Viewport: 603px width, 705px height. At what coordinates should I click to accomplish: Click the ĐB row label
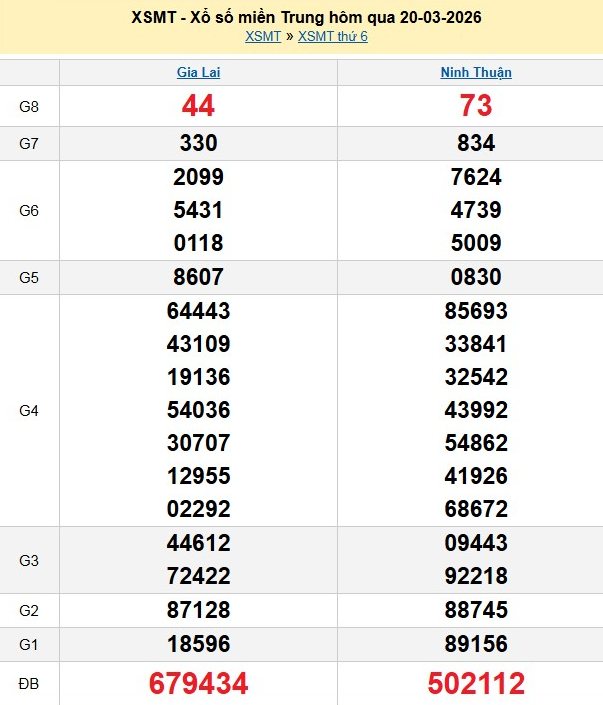pyautogui.click(x=29, y=683)
